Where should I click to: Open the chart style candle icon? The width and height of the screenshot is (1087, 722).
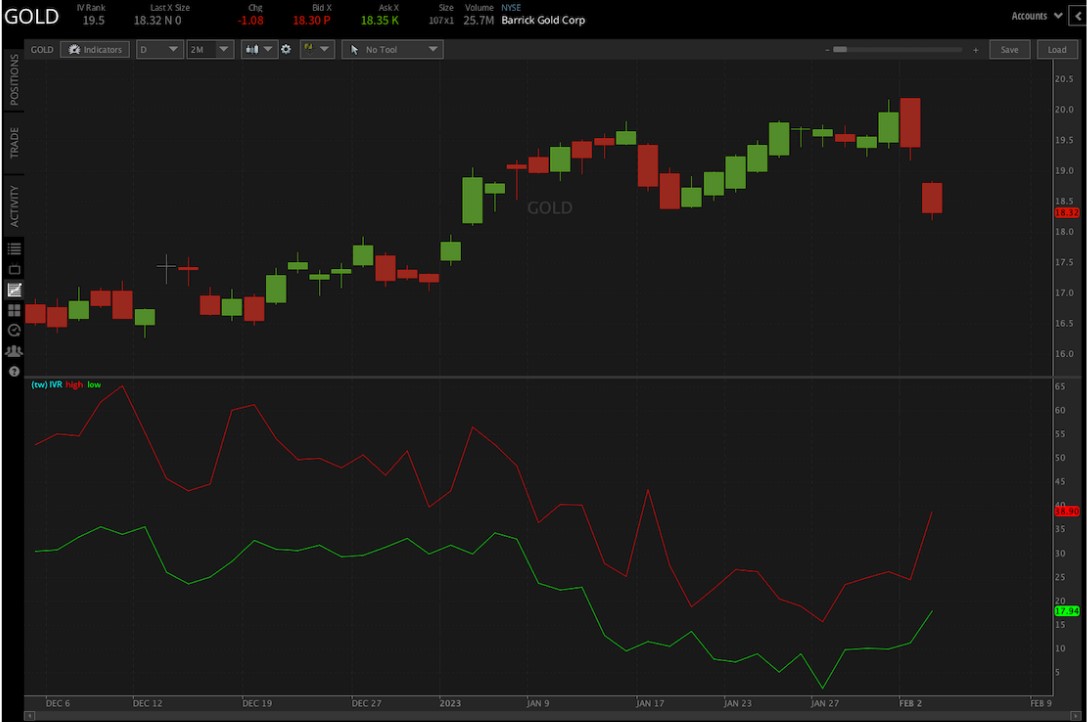(x=250, y=49)
